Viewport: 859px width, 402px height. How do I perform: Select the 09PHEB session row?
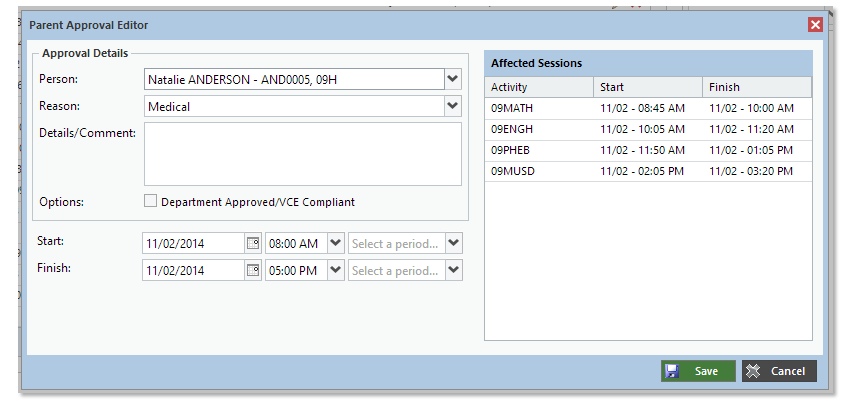tap(648, 150)
